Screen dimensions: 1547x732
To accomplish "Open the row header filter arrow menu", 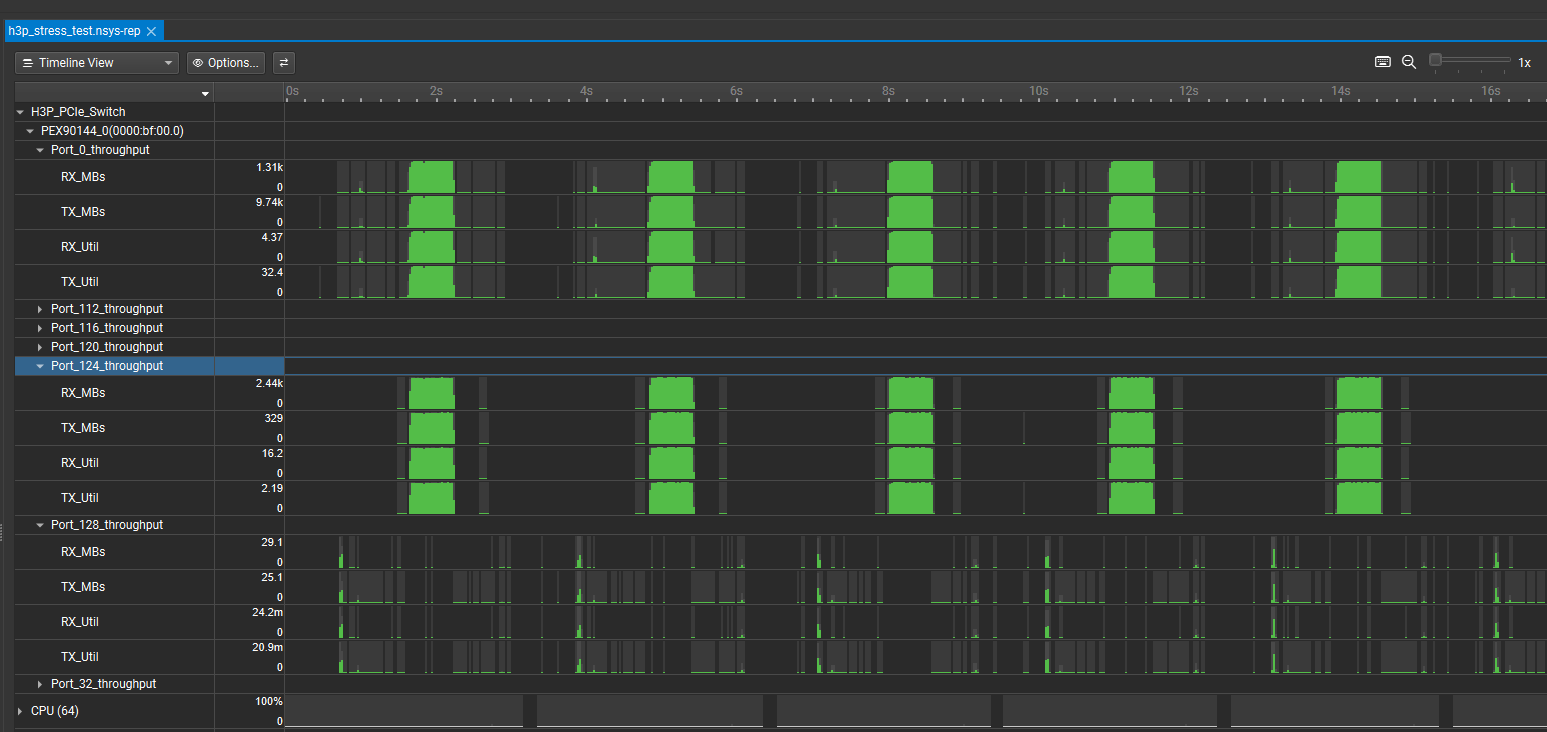I will 205,93.
